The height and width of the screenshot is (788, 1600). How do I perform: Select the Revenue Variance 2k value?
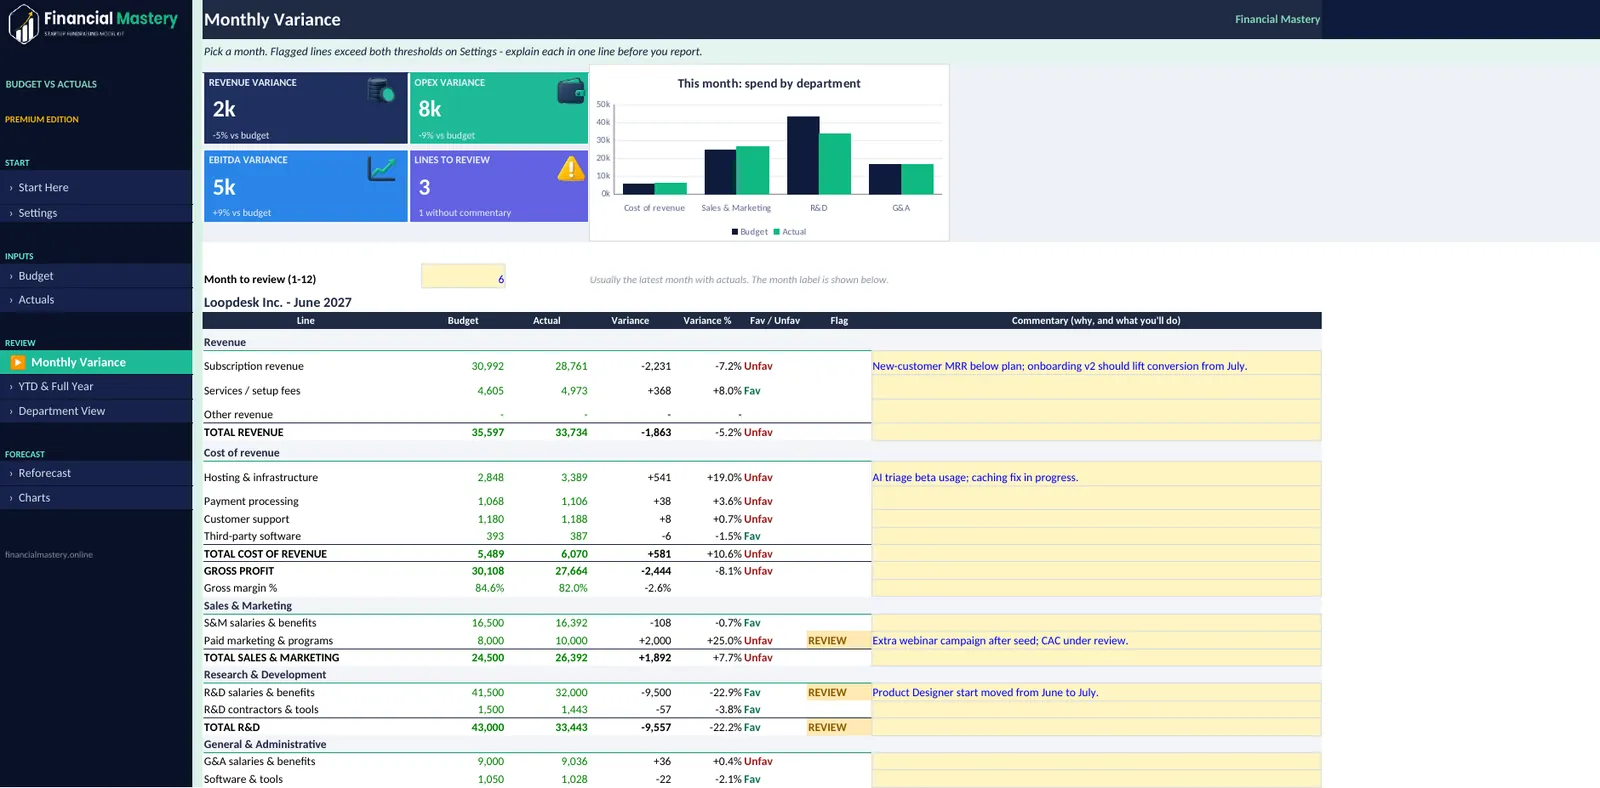(224, 109)
